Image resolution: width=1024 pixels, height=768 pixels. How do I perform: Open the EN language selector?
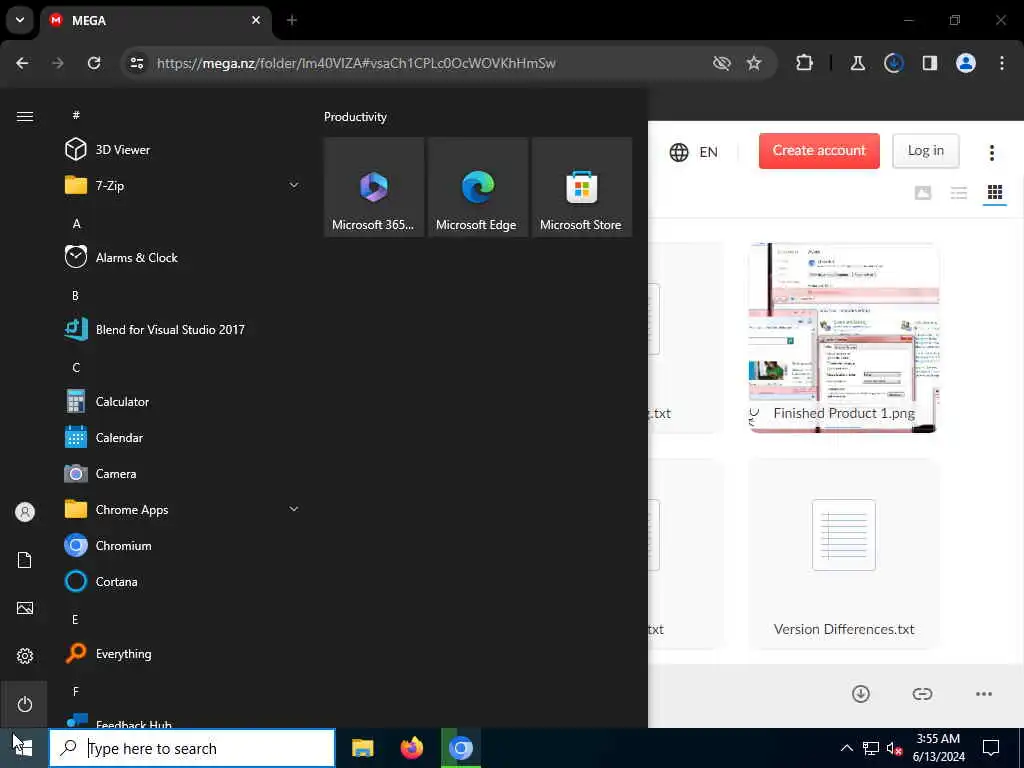pos(694,152)
